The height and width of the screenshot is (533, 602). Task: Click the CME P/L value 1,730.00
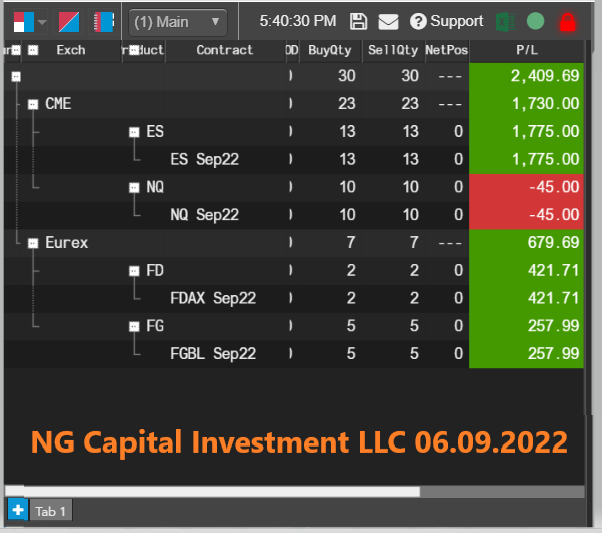(x=545, y=104)
